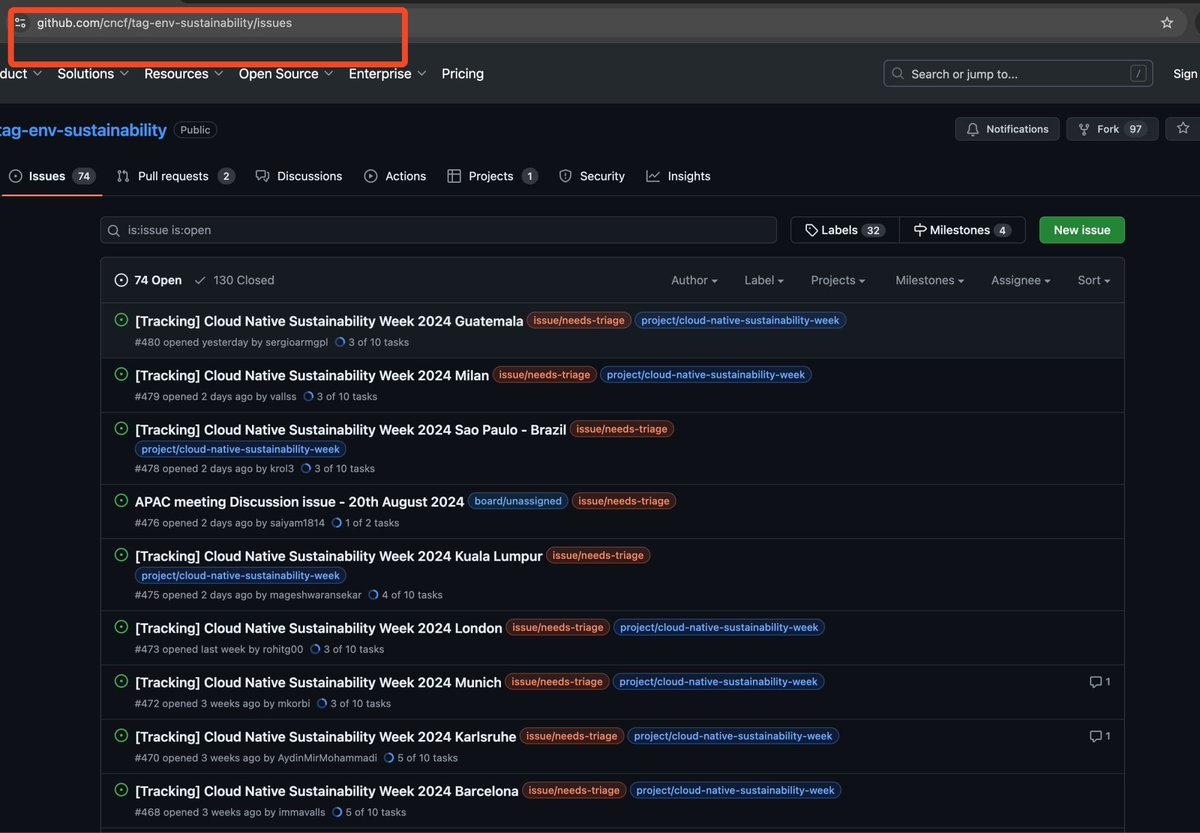This screenshot has width=1200, height=833.
Task: Switch to the Pull requests tab
Action: pyautogui.click(x=175, y=176)
